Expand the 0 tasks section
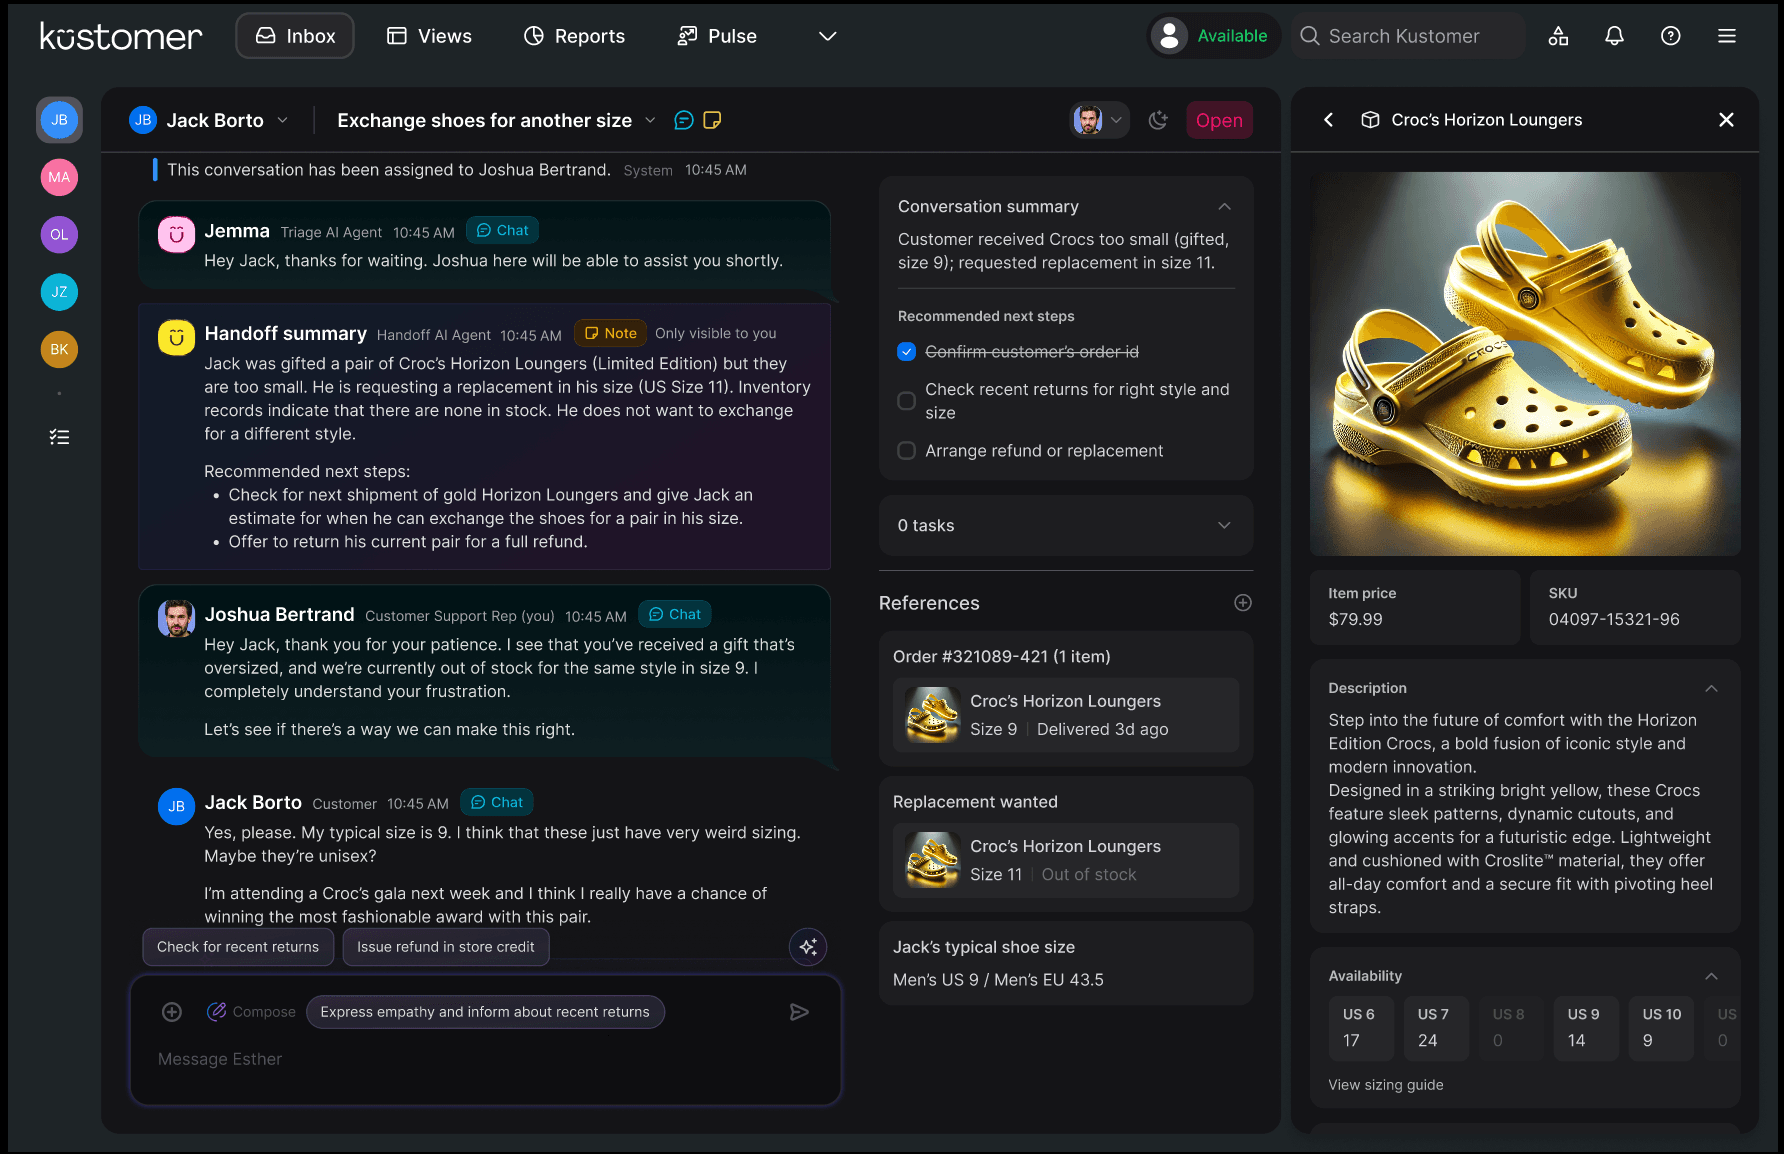 (1224, 525)
